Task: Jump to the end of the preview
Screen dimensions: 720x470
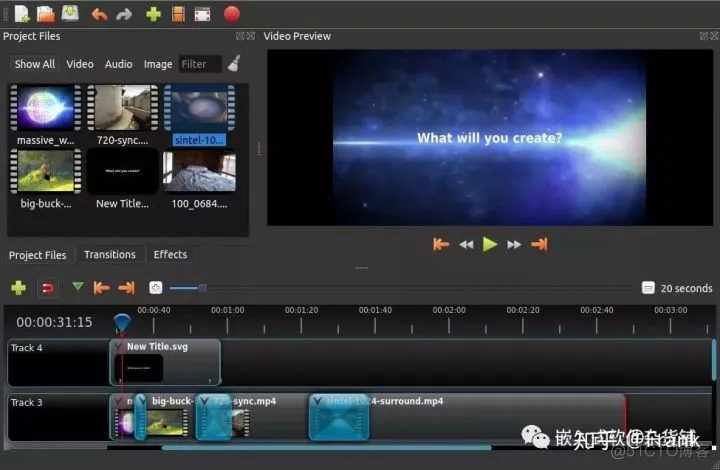Action: pyautogui.click(x=539, y=244)
